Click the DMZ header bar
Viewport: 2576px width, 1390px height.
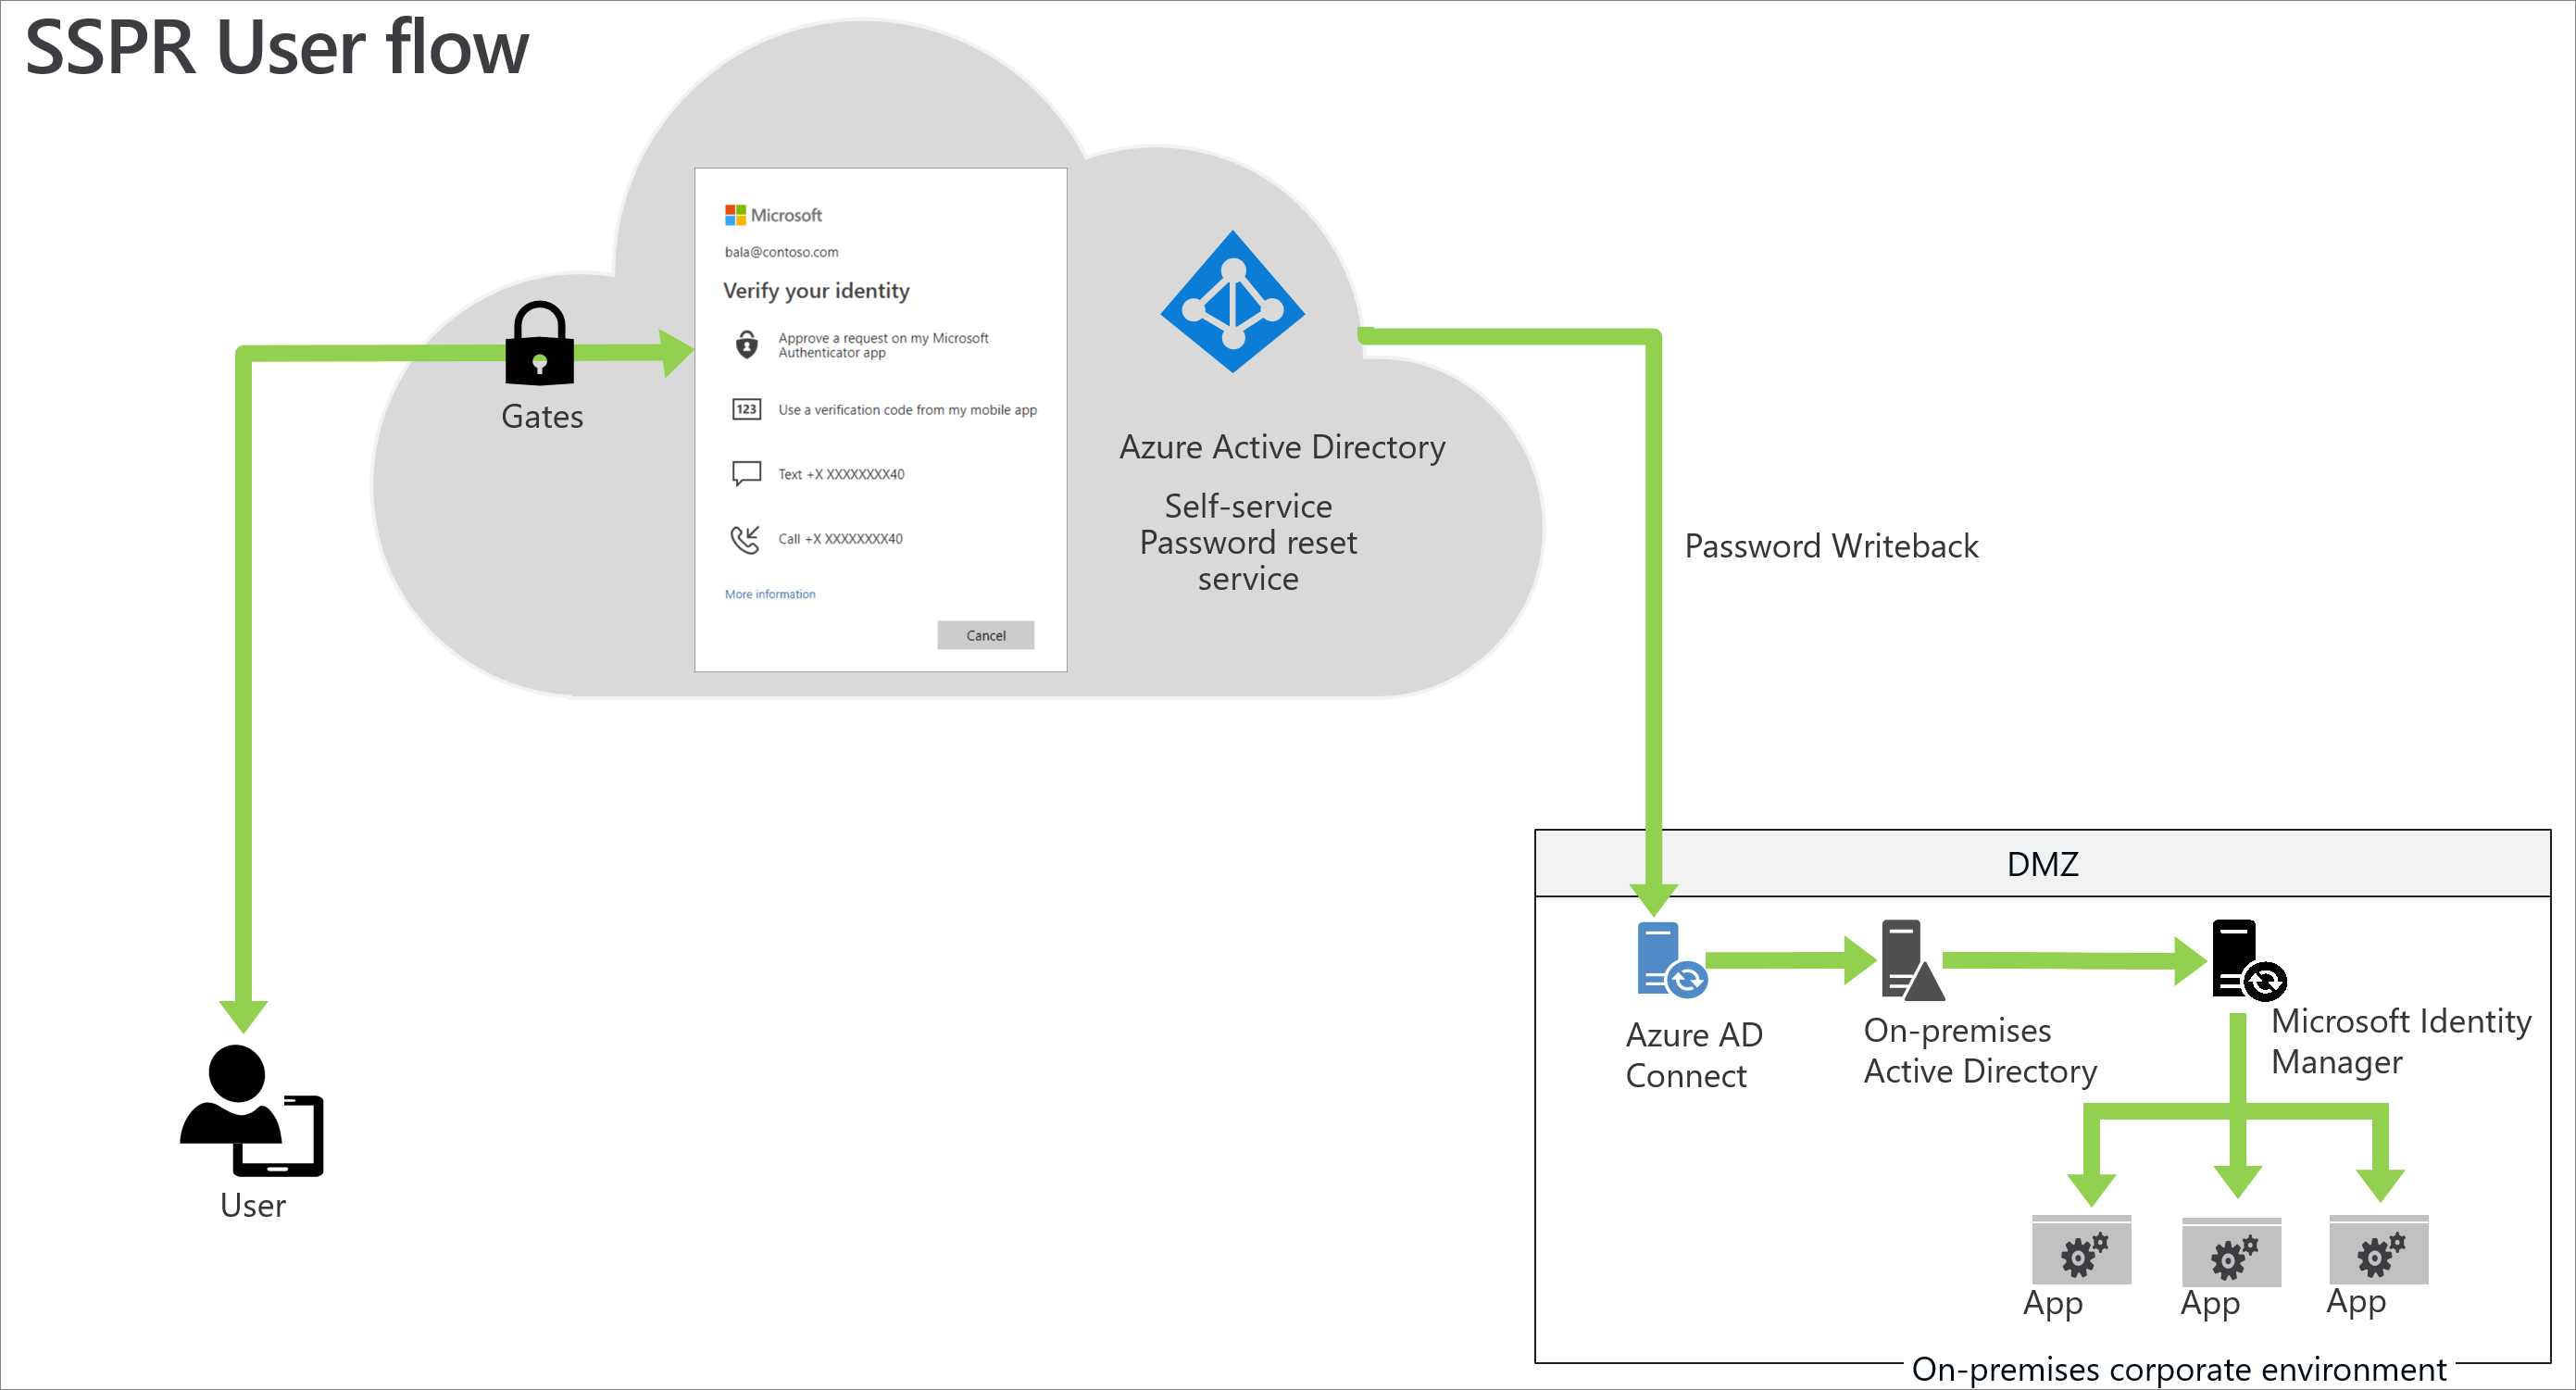tap(2042, 864)
